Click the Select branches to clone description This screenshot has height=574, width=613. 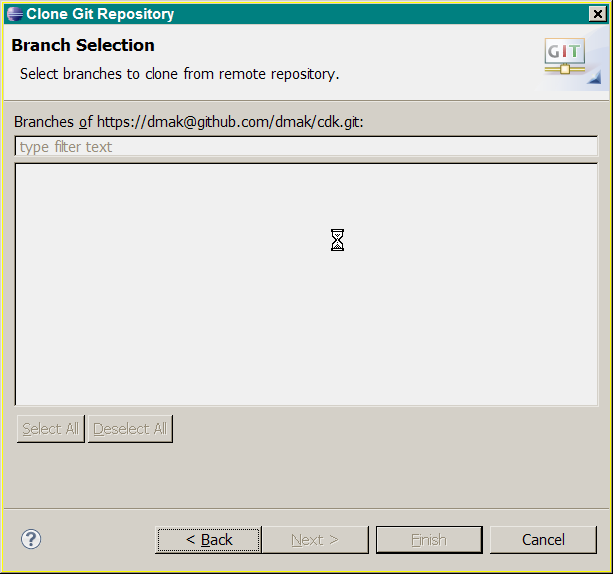[x=179, y=74]
